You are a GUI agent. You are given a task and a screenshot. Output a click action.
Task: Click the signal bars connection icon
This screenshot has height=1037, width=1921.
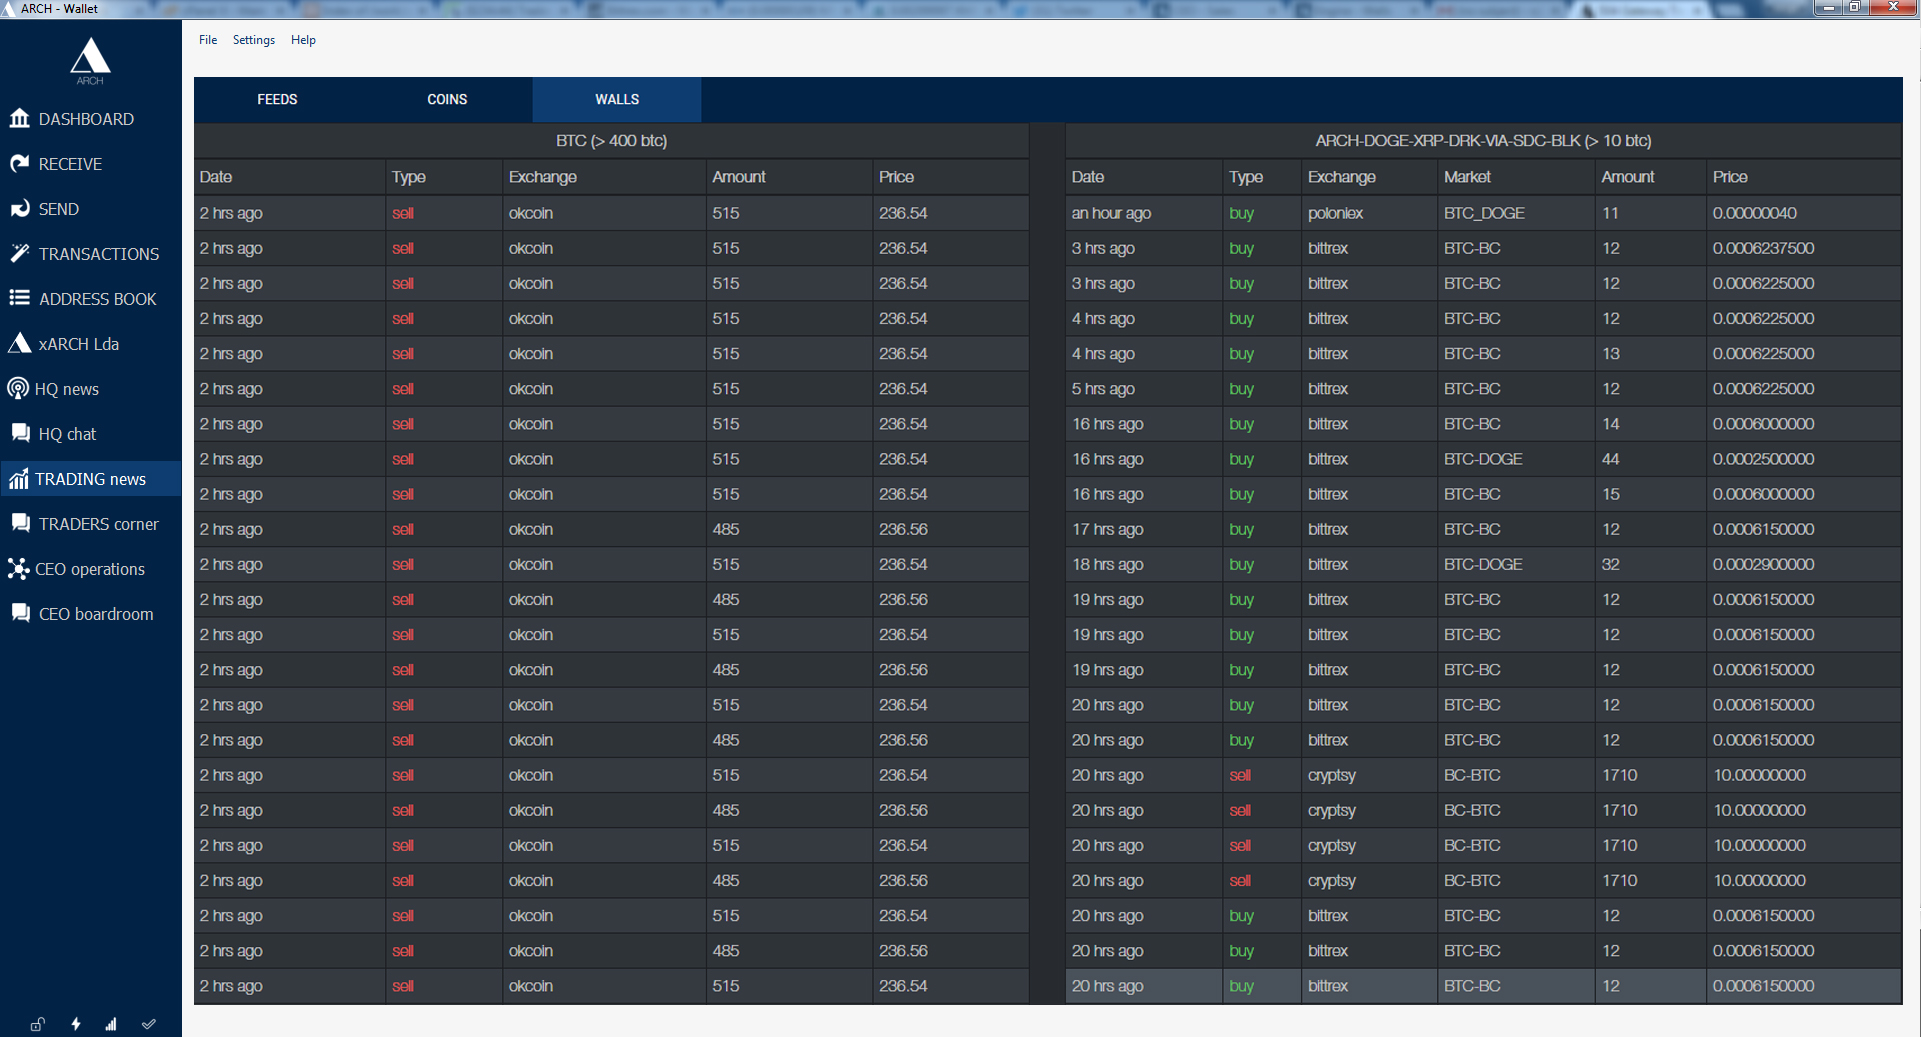(111, 1024)
